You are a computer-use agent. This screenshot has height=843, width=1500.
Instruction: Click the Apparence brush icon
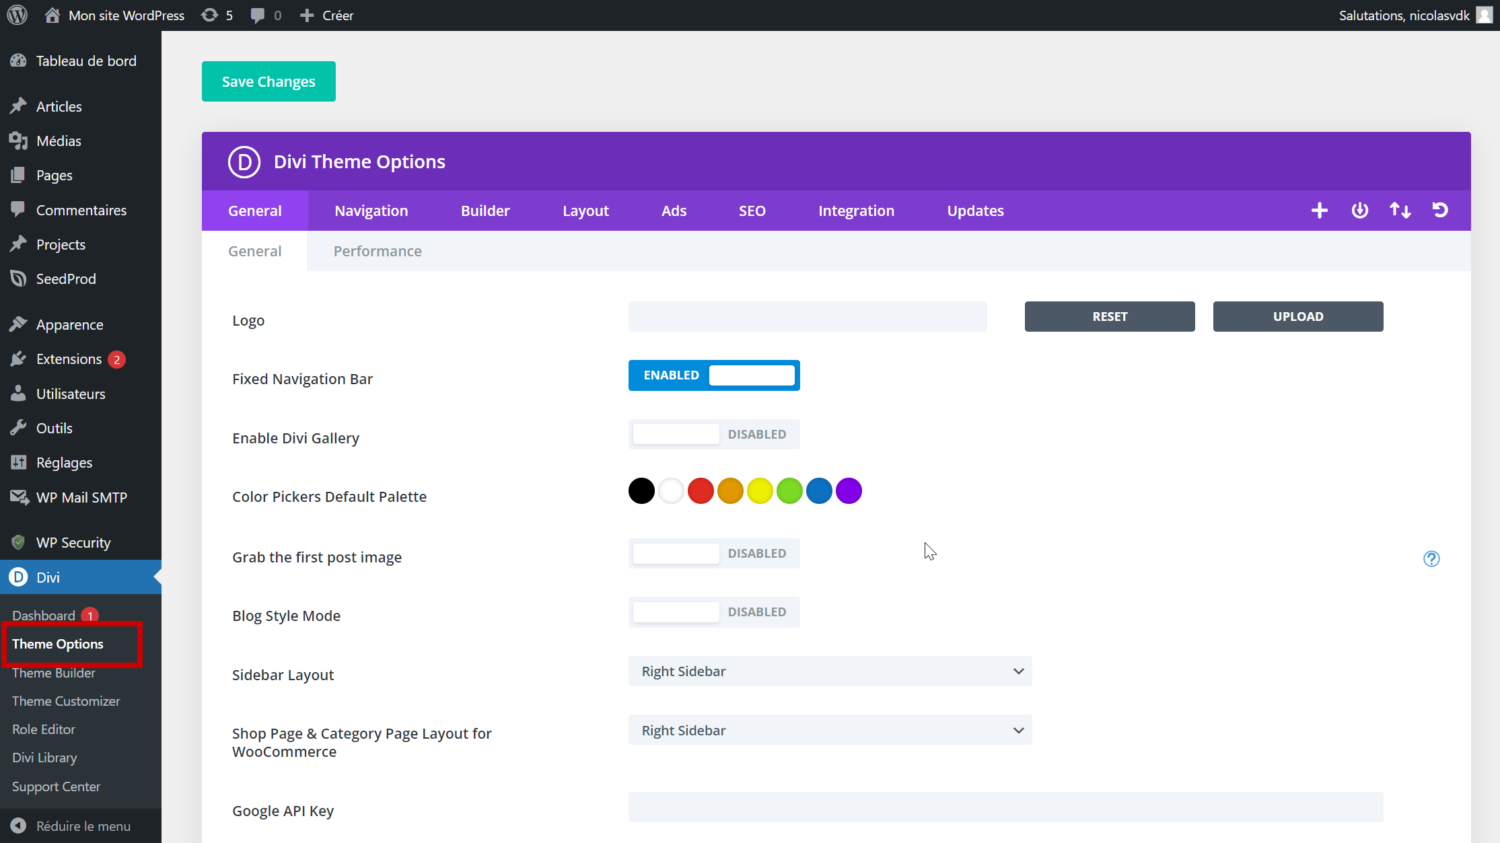pos(18,324)
